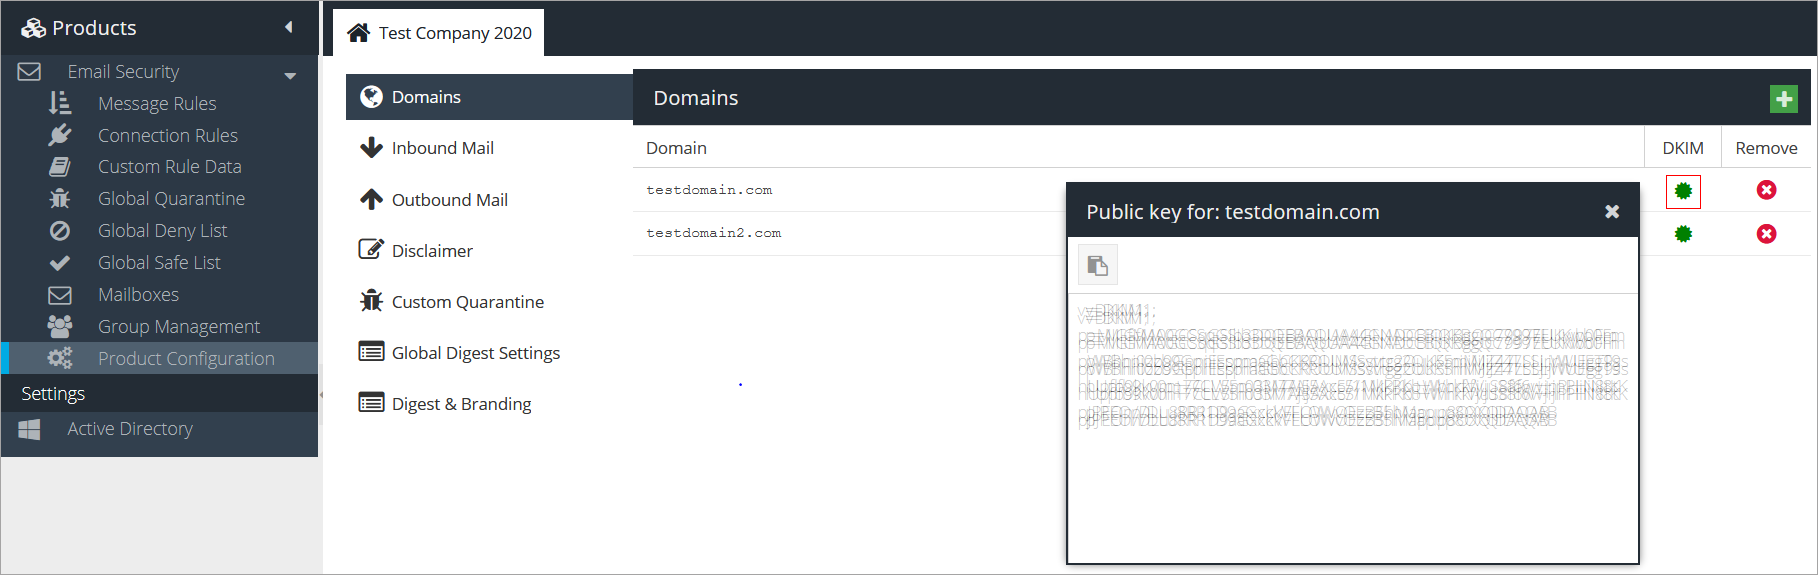Image resolution: width=1818 pixels, height=575 pixels.
Task: Copy the public key to clipboard
Action: pyautogui.click(x=1097, y=265)
